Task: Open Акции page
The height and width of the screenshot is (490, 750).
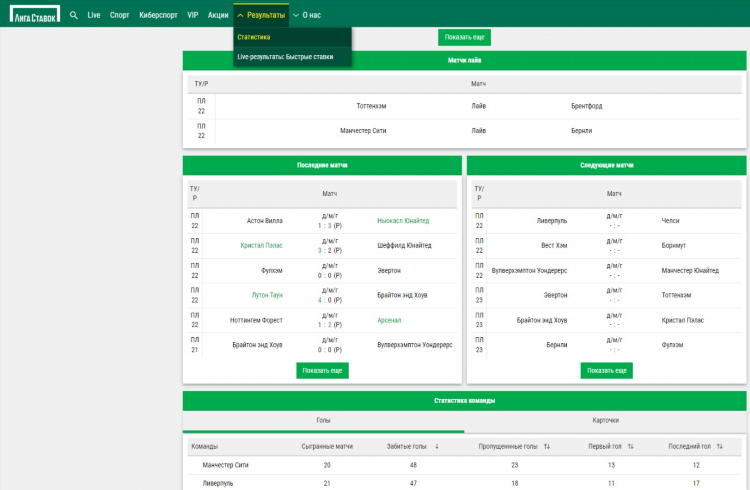Action: [x=218, y=15]
